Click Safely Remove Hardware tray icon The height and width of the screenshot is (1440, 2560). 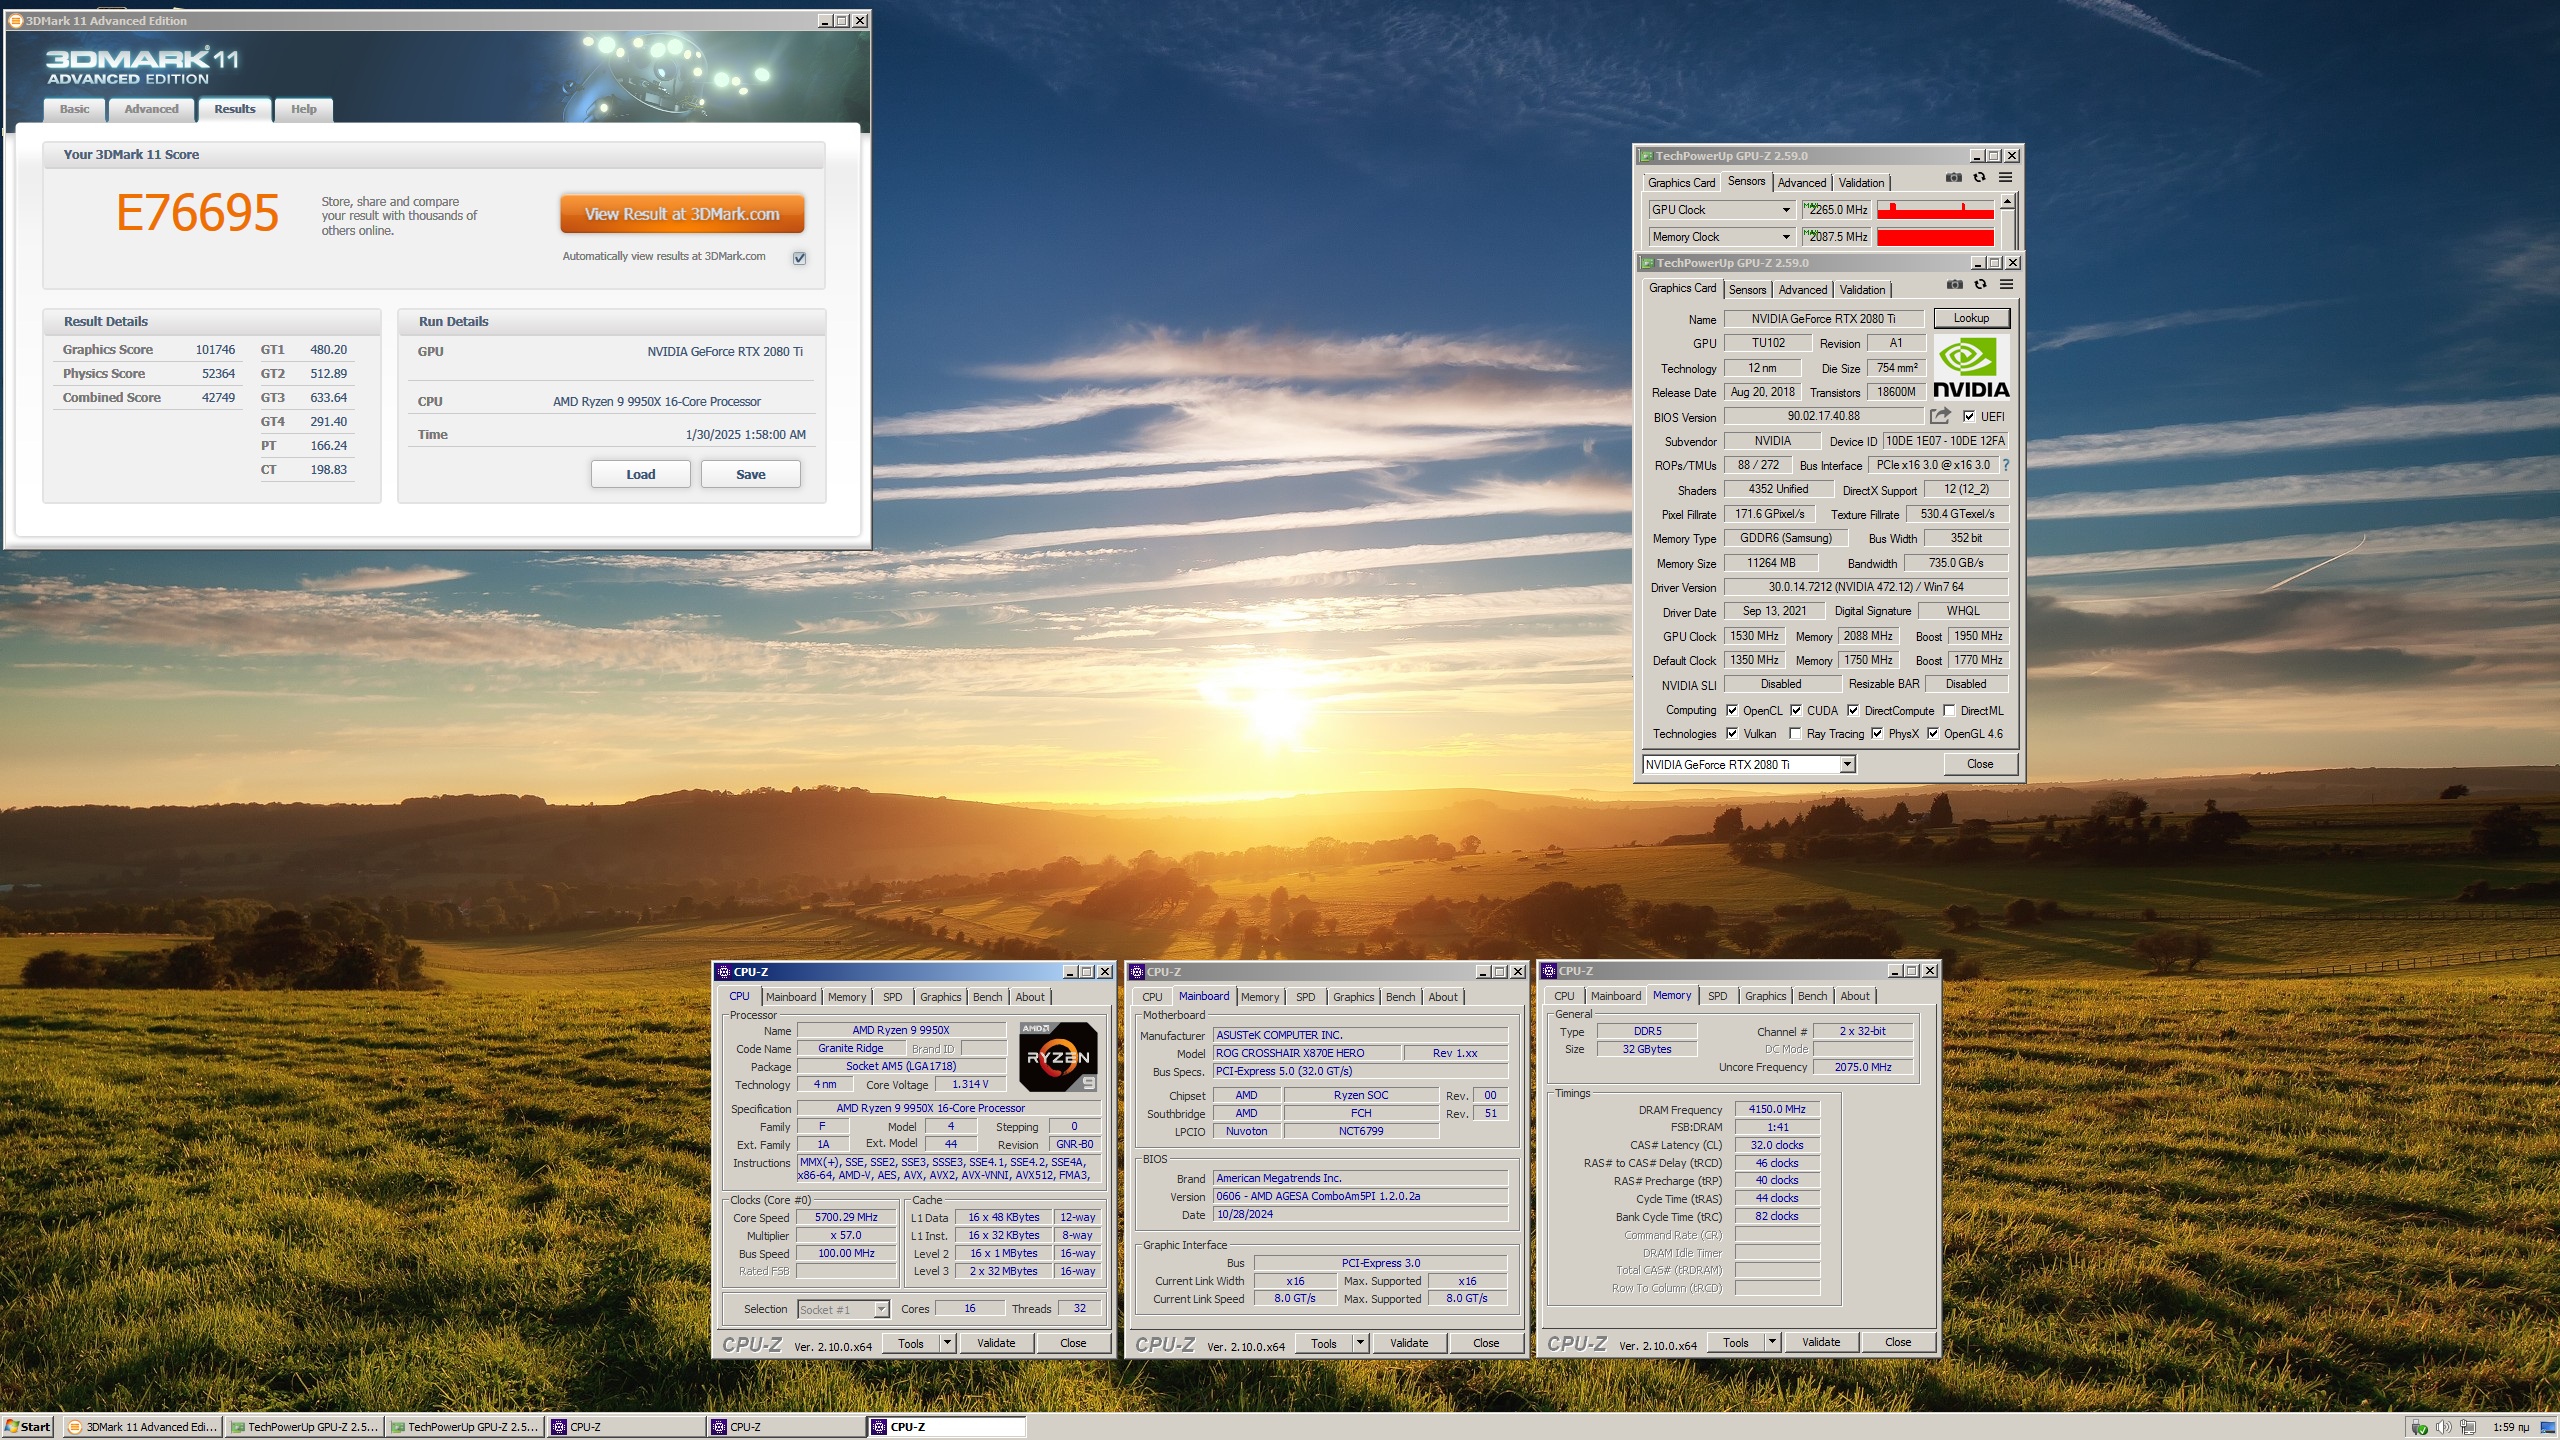tap(2419, 1427)
